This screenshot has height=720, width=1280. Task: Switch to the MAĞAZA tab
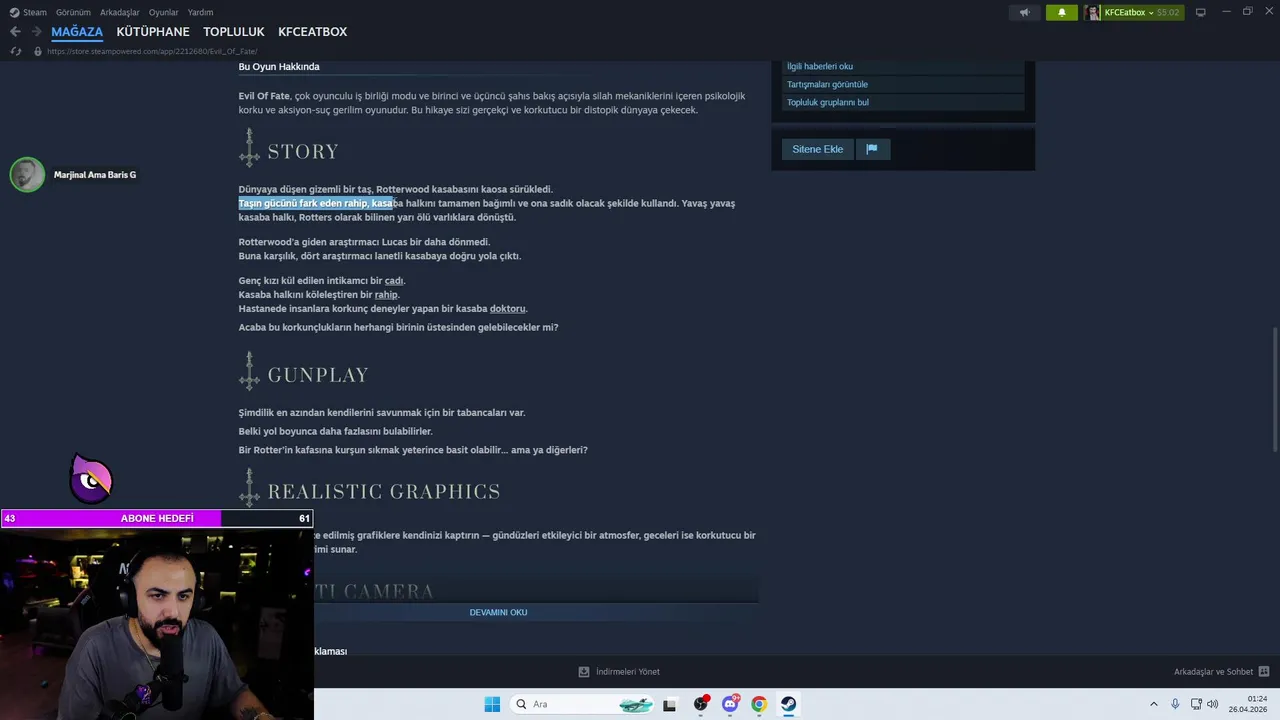point(77,32)
